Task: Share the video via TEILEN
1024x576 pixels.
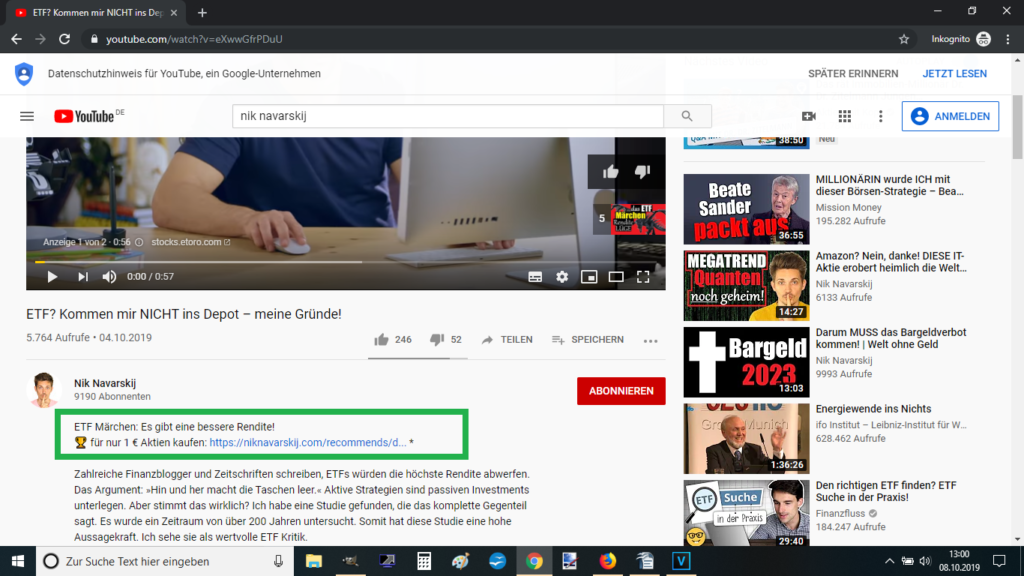Action: click(x=507, y=340)
